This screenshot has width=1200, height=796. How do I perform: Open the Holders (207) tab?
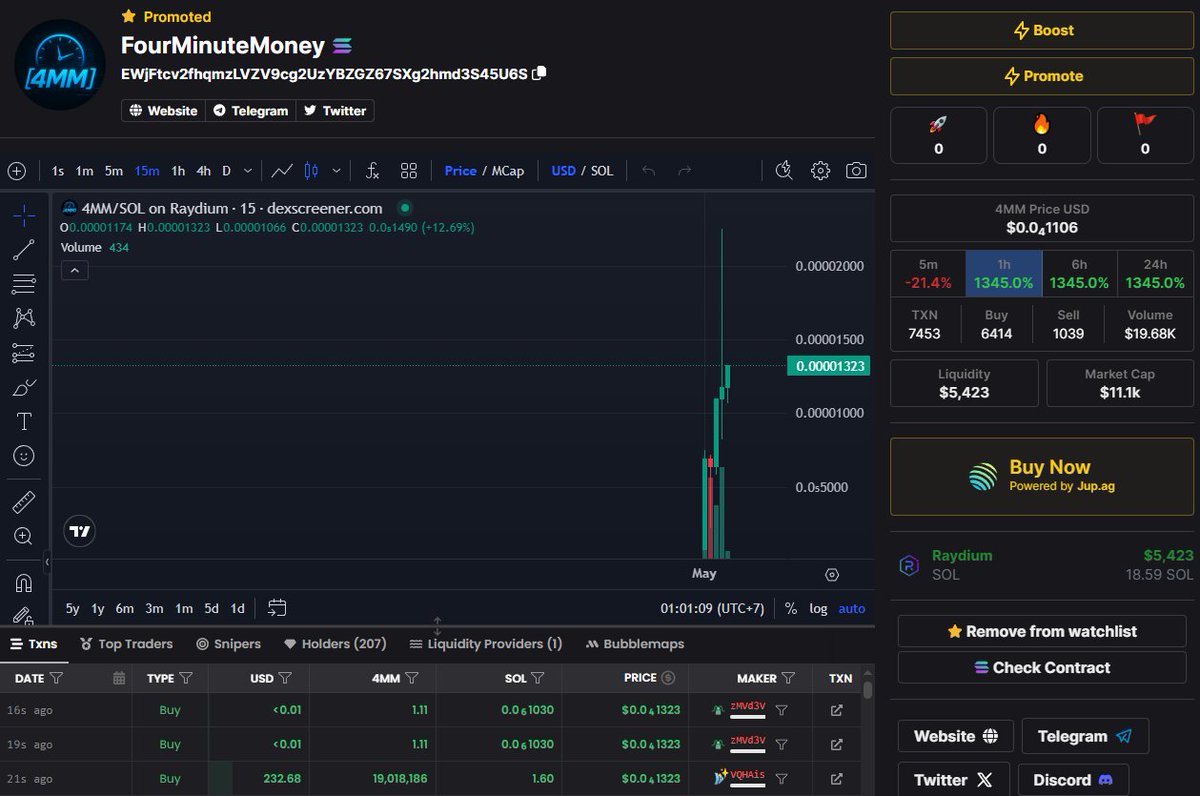[335, 644]
